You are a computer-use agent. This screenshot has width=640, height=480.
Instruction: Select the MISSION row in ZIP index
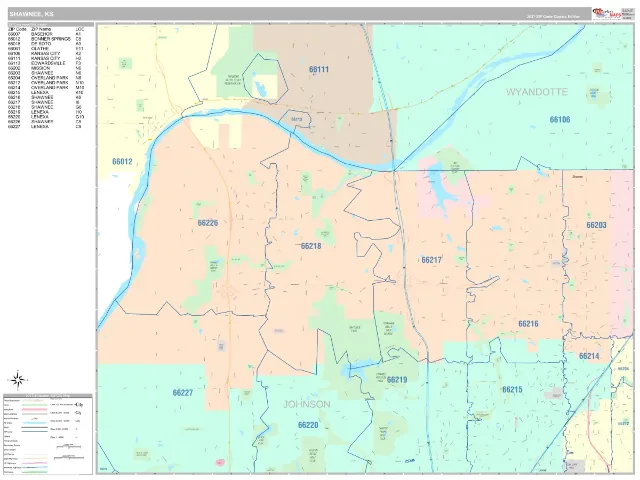46,68
